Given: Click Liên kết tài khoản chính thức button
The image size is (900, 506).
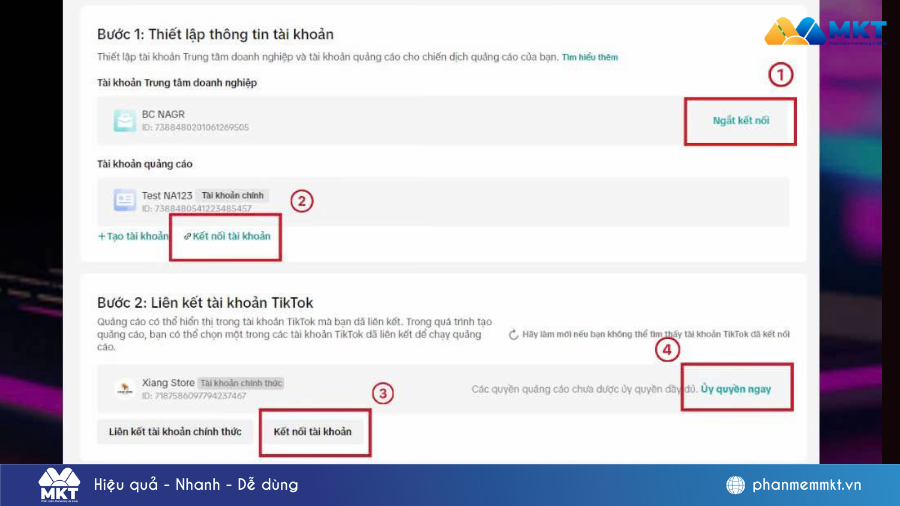Looking at the screenshot, I should [x=175, y=431].
